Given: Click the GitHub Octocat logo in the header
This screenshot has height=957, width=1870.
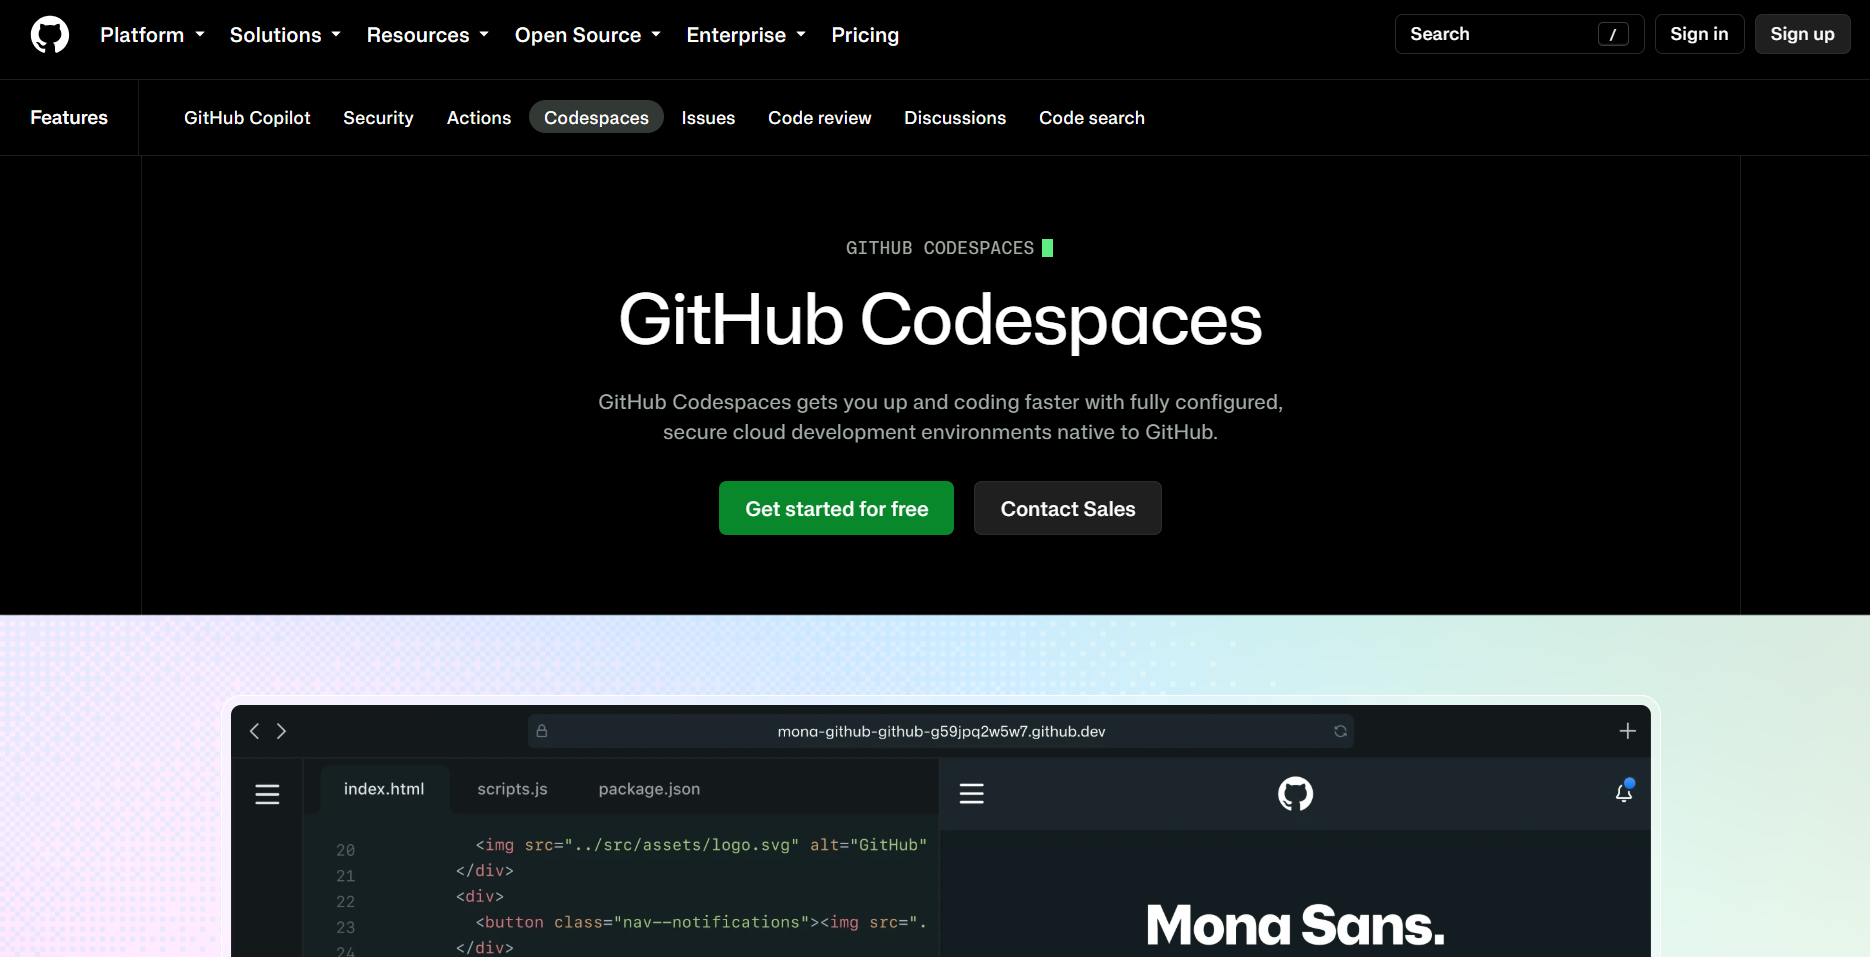Looking at the screenshot, I should tap(50, 35).
